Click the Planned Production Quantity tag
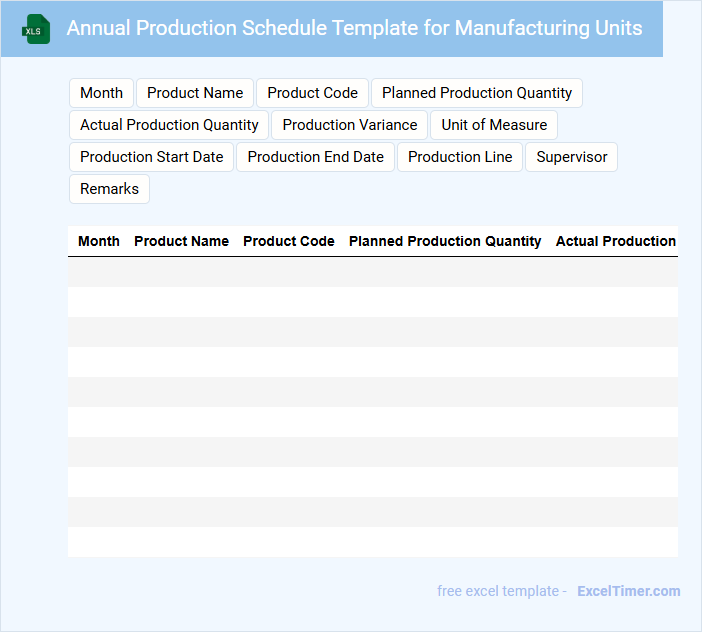This screenshot has width=702, height=632. click(x=477, y=93)
